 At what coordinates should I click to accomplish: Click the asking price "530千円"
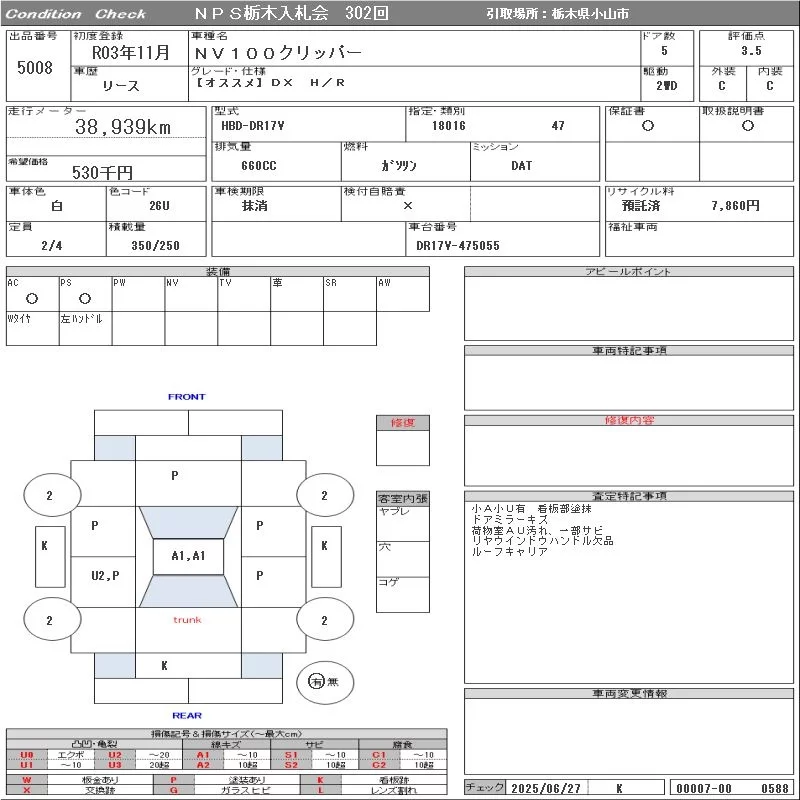pos(102,172)
